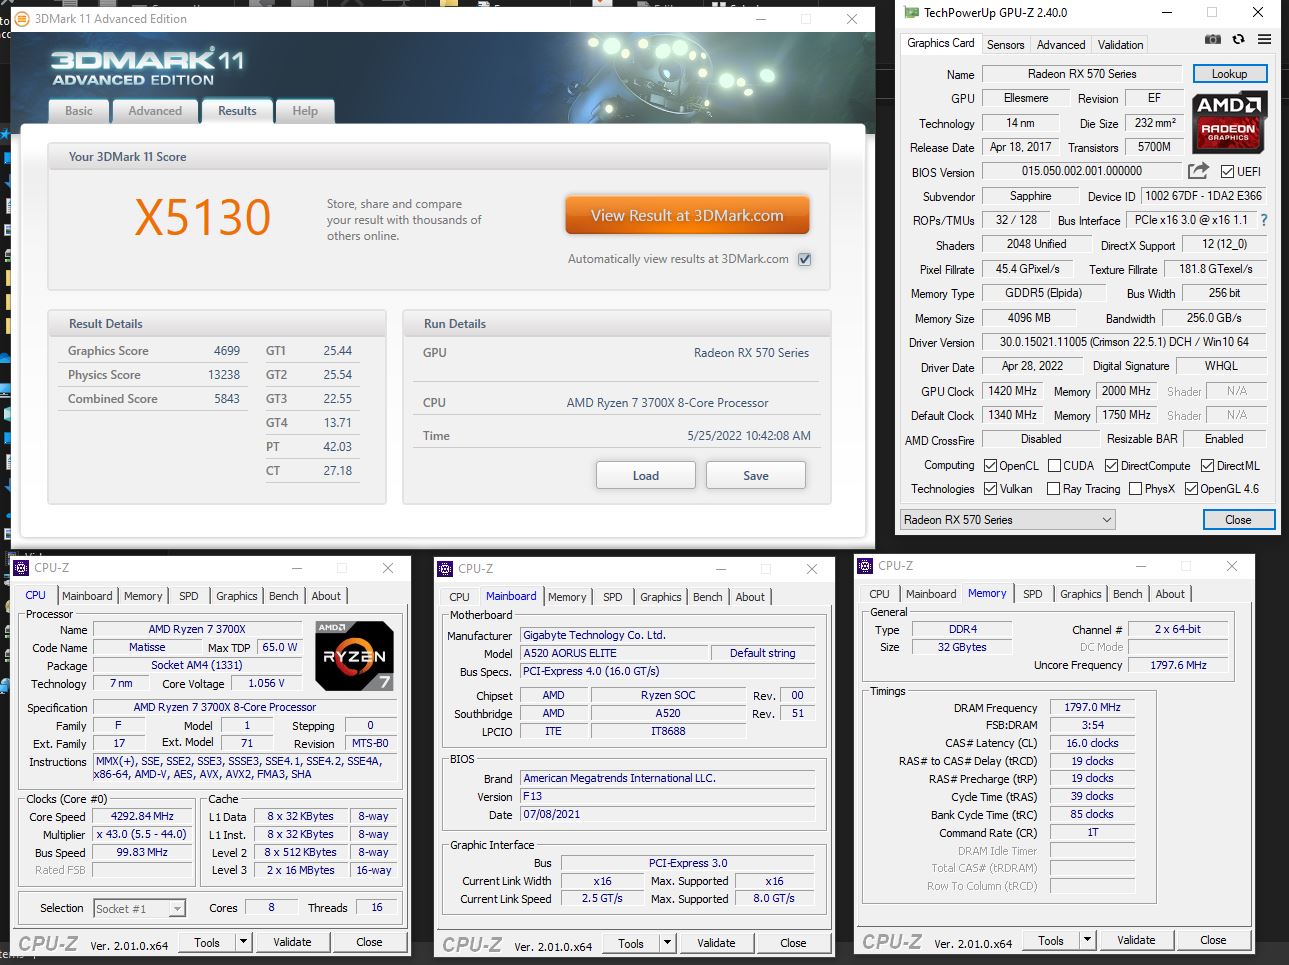
Task: Click the Combined Score value 5843
Action: tap(227, 399)
